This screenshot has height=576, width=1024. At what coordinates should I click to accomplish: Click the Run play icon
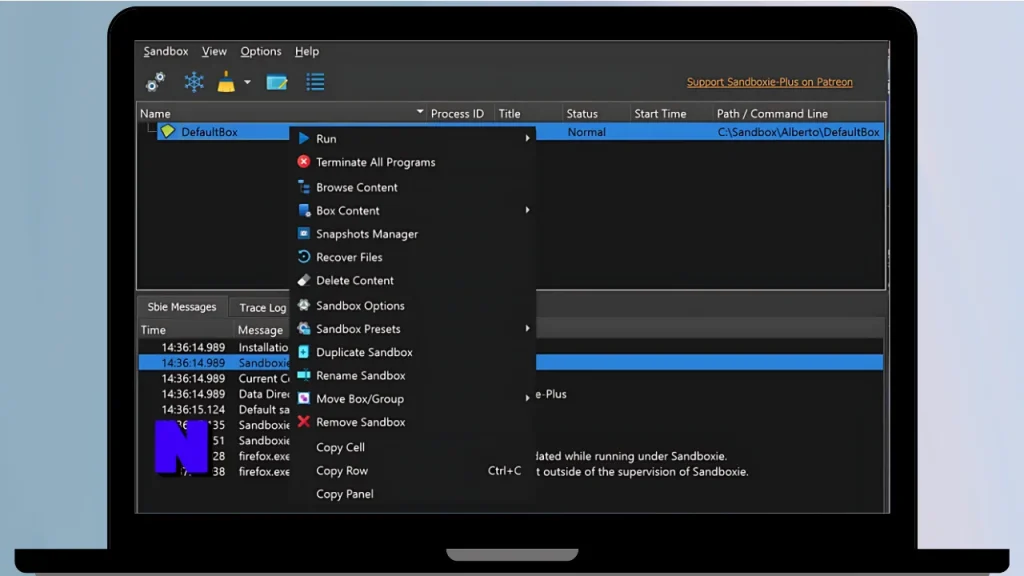tap(304, 138)
